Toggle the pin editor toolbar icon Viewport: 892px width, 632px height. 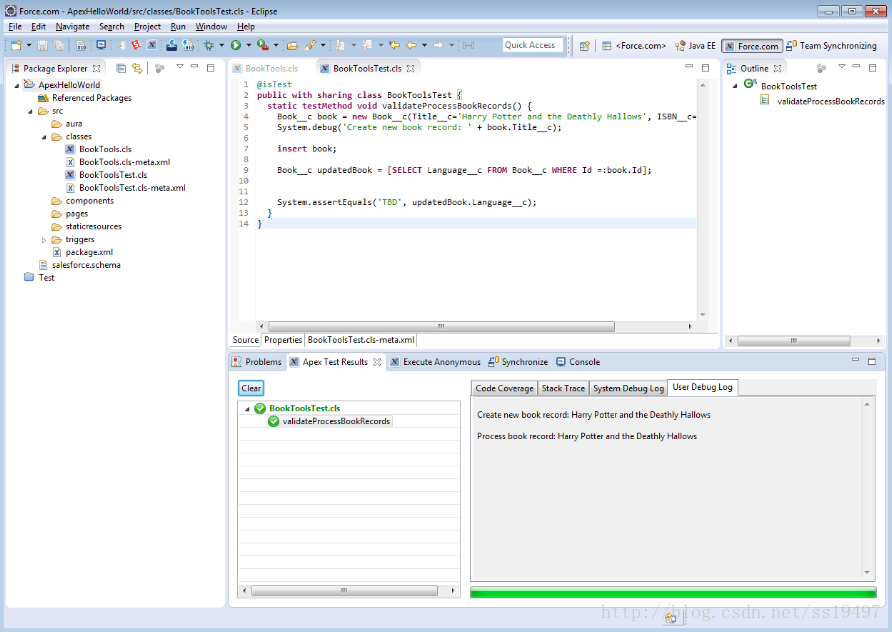[x=468, y=46]
